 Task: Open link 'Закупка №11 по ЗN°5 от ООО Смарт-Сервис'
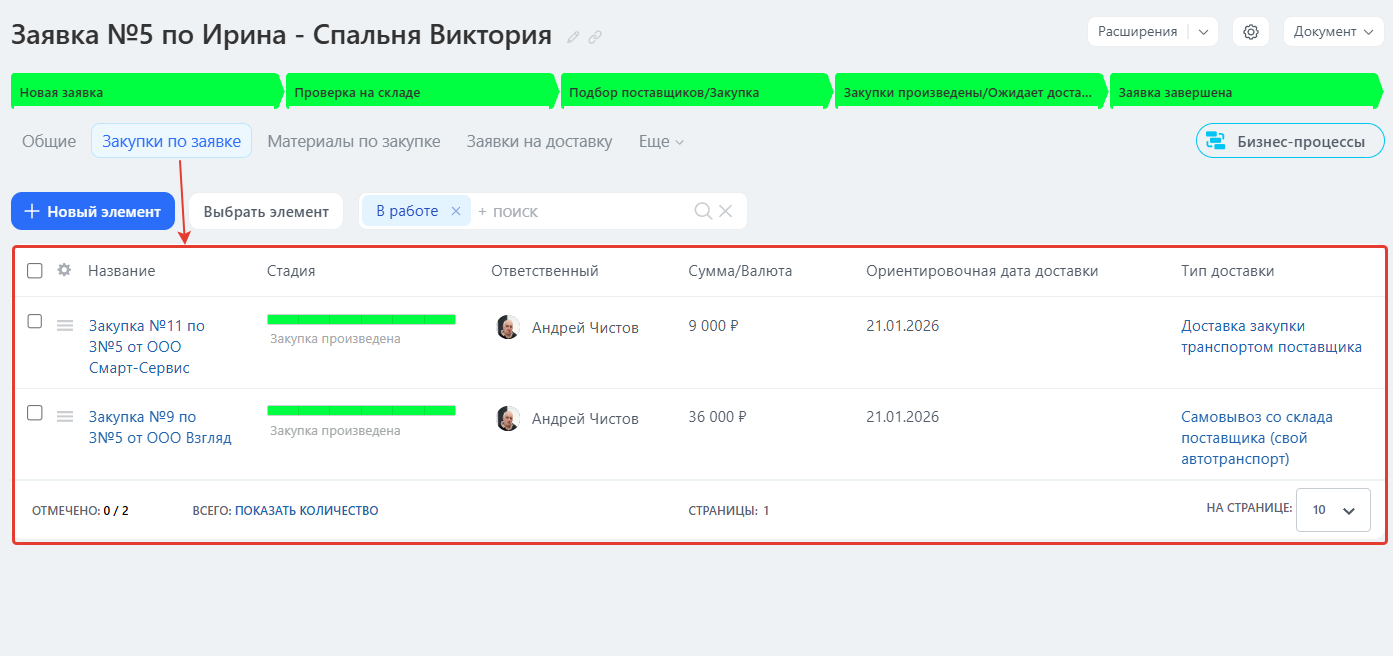click(146, 347)
